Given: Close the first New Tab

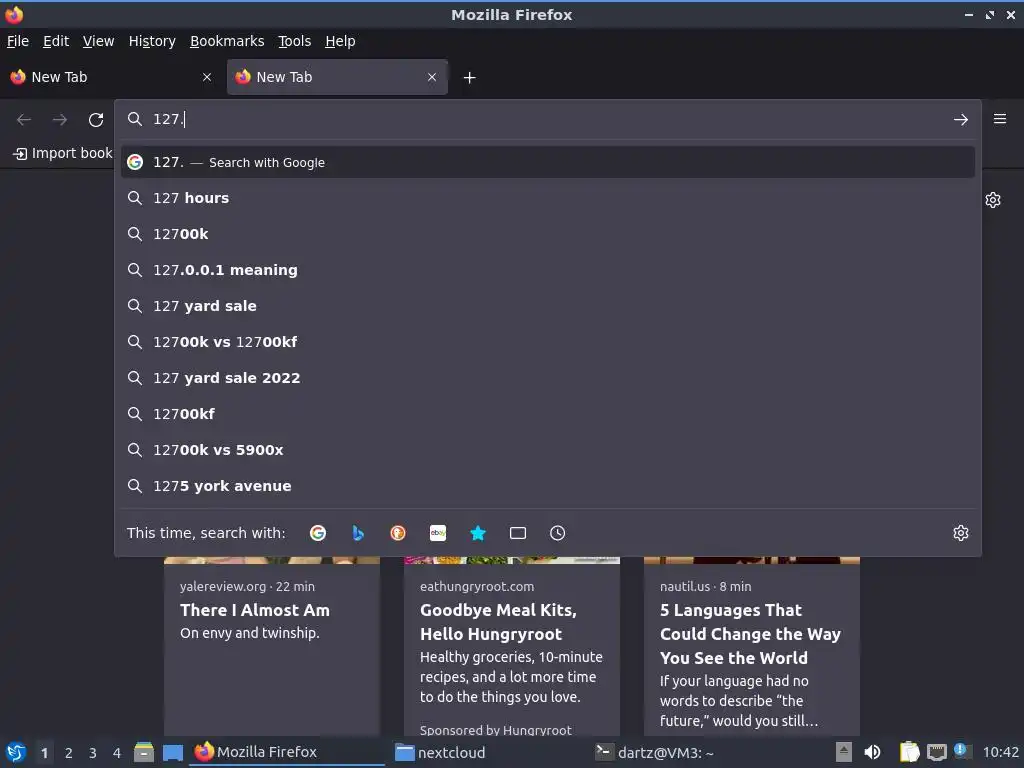Looking at the screenshot, I should (x=207, y=77).
